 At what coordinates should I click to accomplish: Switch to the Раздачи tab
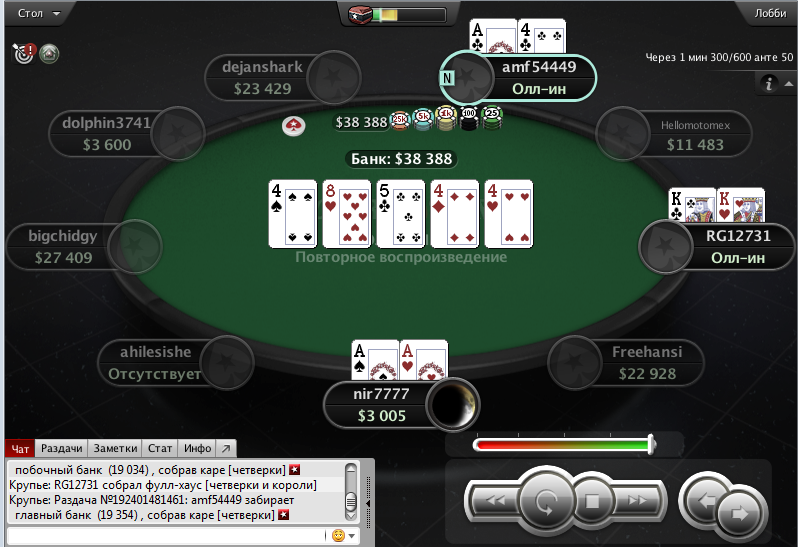(62, 448)
